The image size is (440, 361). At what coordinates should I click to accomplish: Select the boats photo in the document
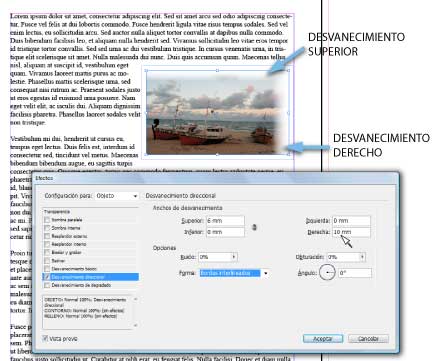click(217, 113)
